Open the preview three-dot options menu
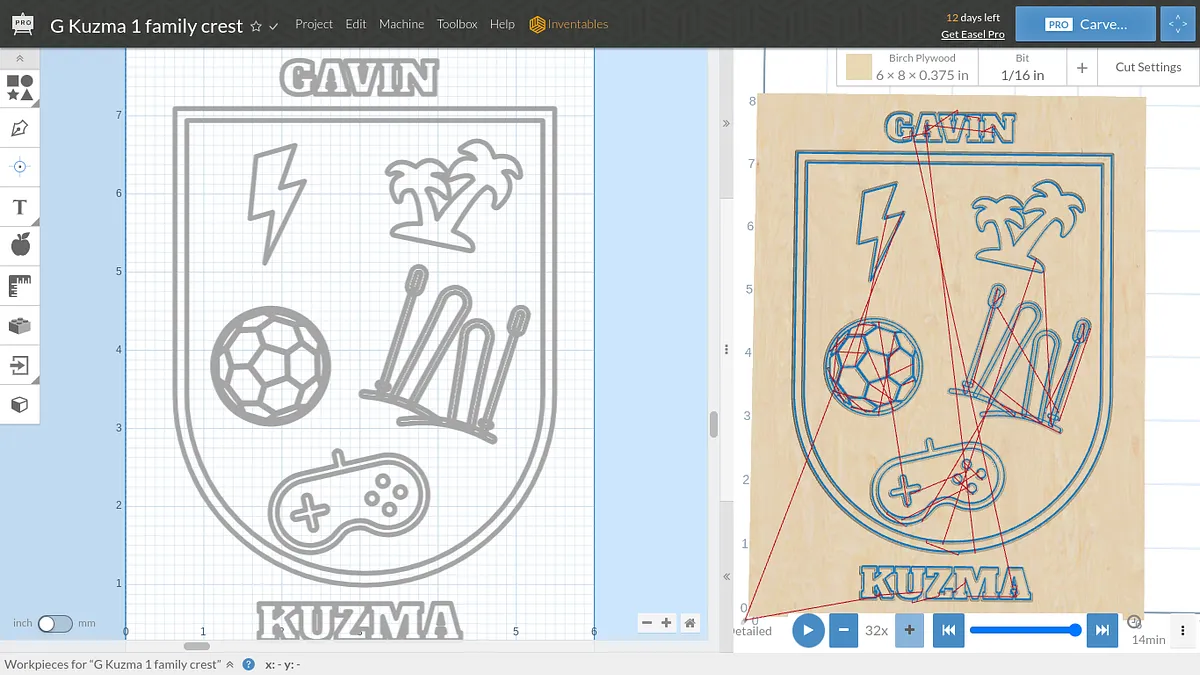Image resolution: width=1200 pixels, height=675 pixels. click(1183, 630)
